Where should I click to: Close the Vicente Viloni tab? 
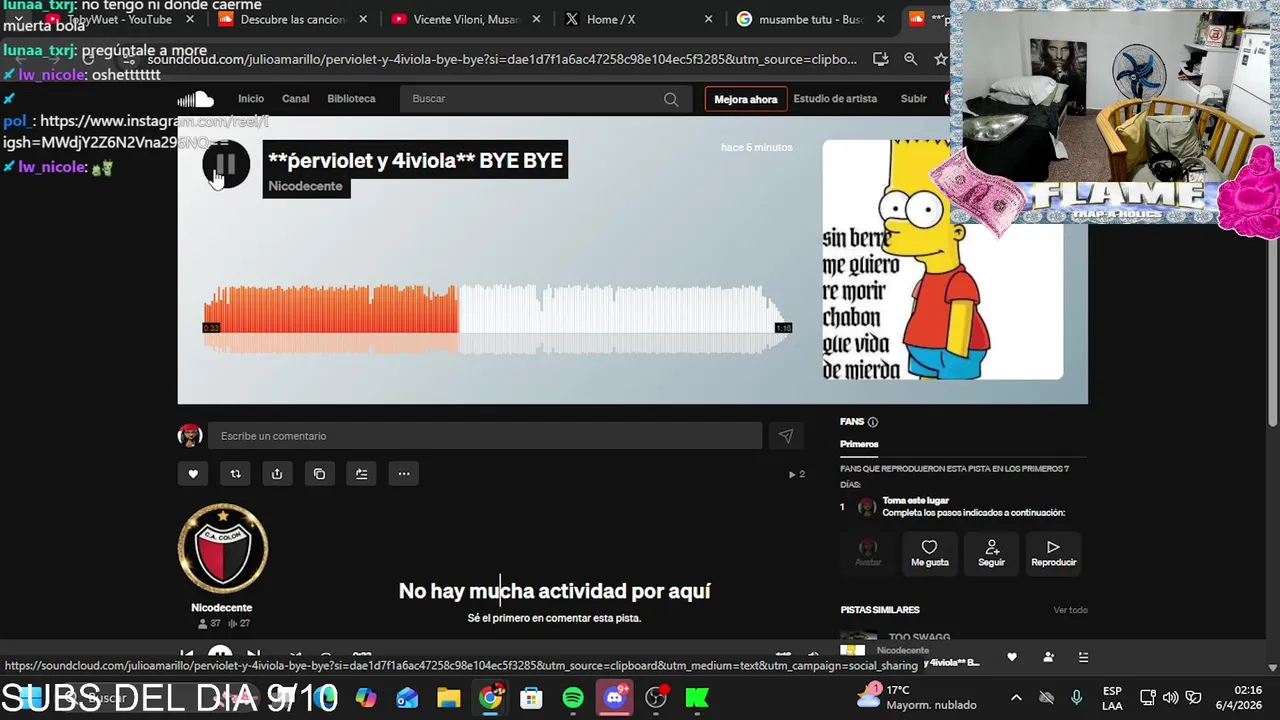[x=536, y=19]
